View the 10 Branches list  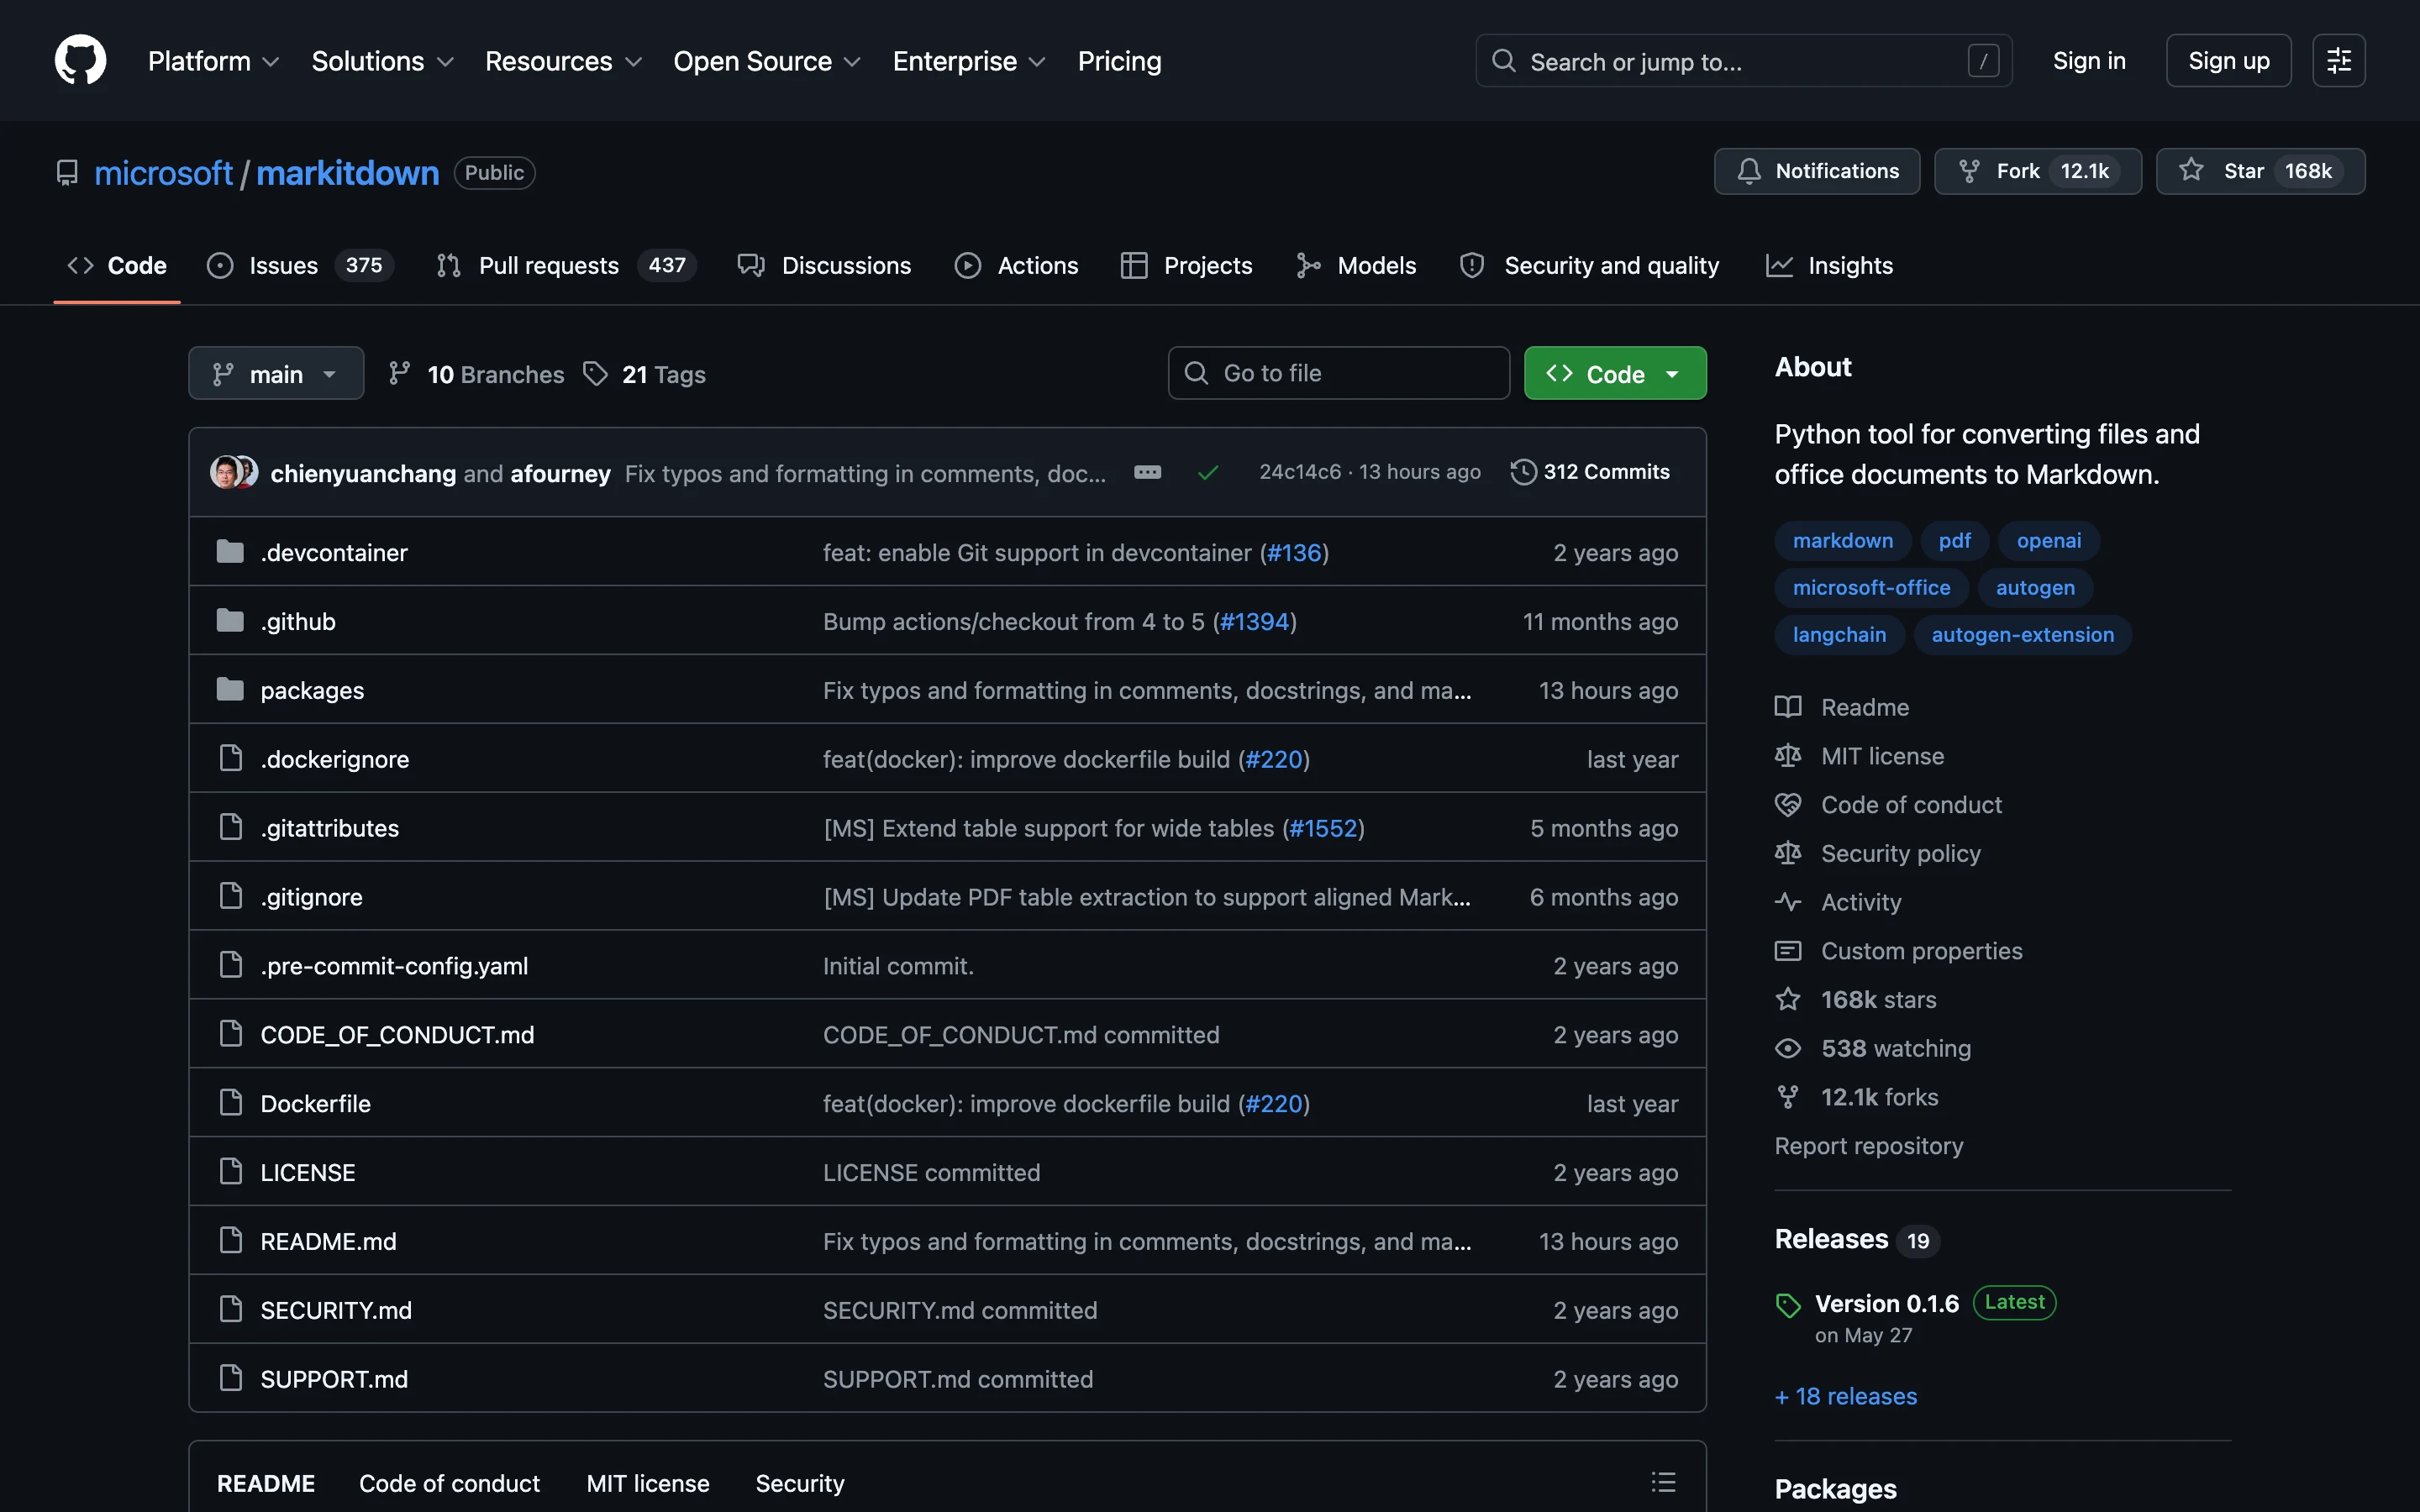click(x=476, y=373)
